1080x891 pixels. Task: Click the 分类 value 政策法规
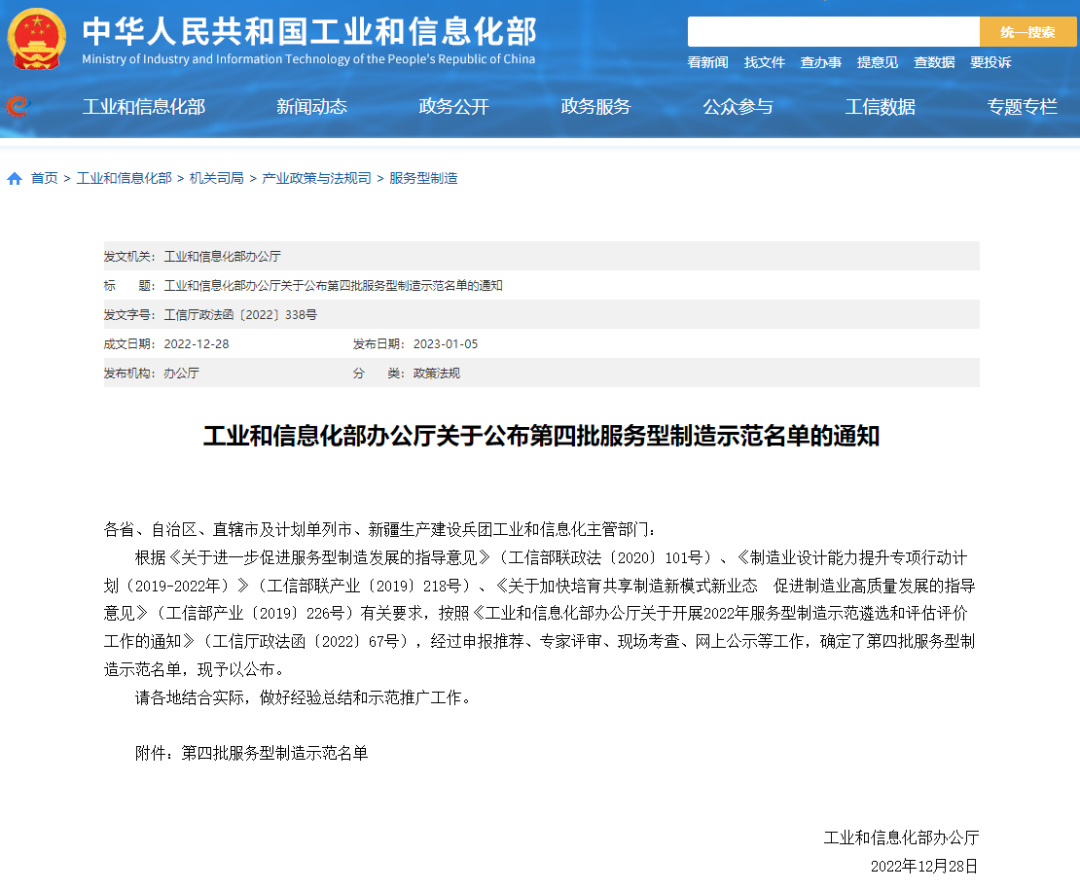point(437,373)
